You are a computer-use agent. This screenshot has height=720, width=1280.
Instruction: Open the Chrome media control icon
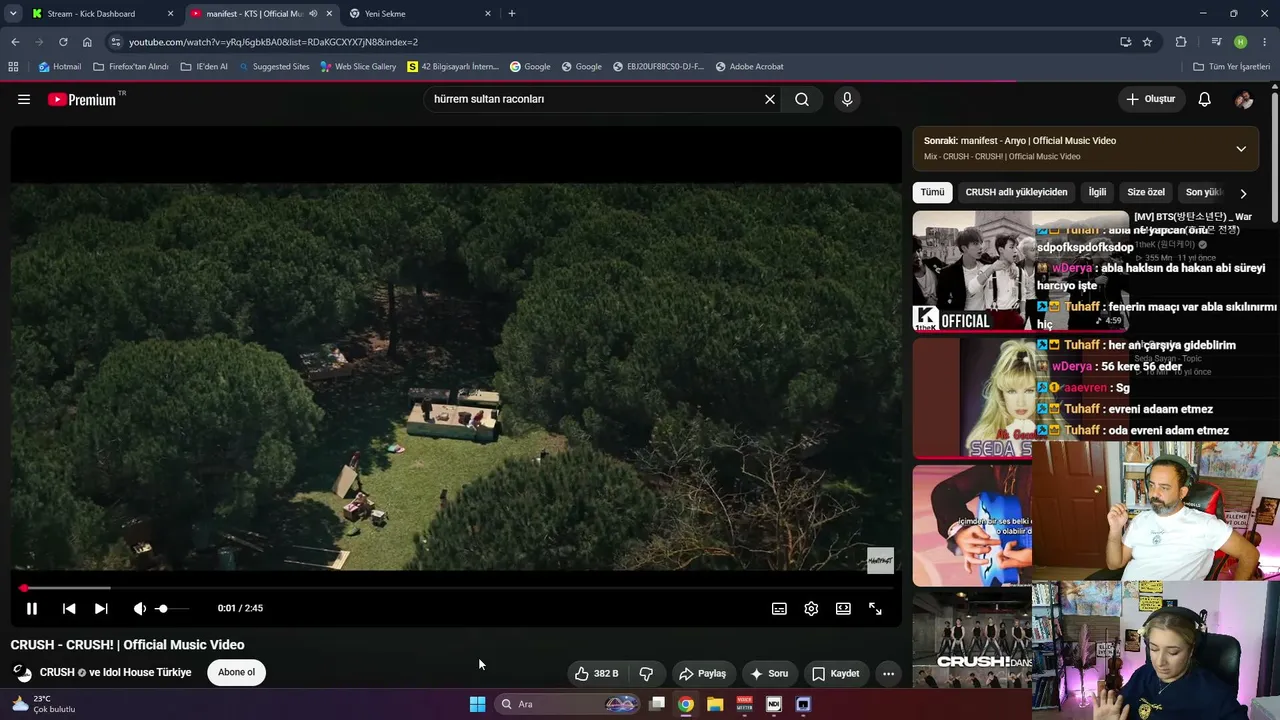click(x=1216, y=42)
